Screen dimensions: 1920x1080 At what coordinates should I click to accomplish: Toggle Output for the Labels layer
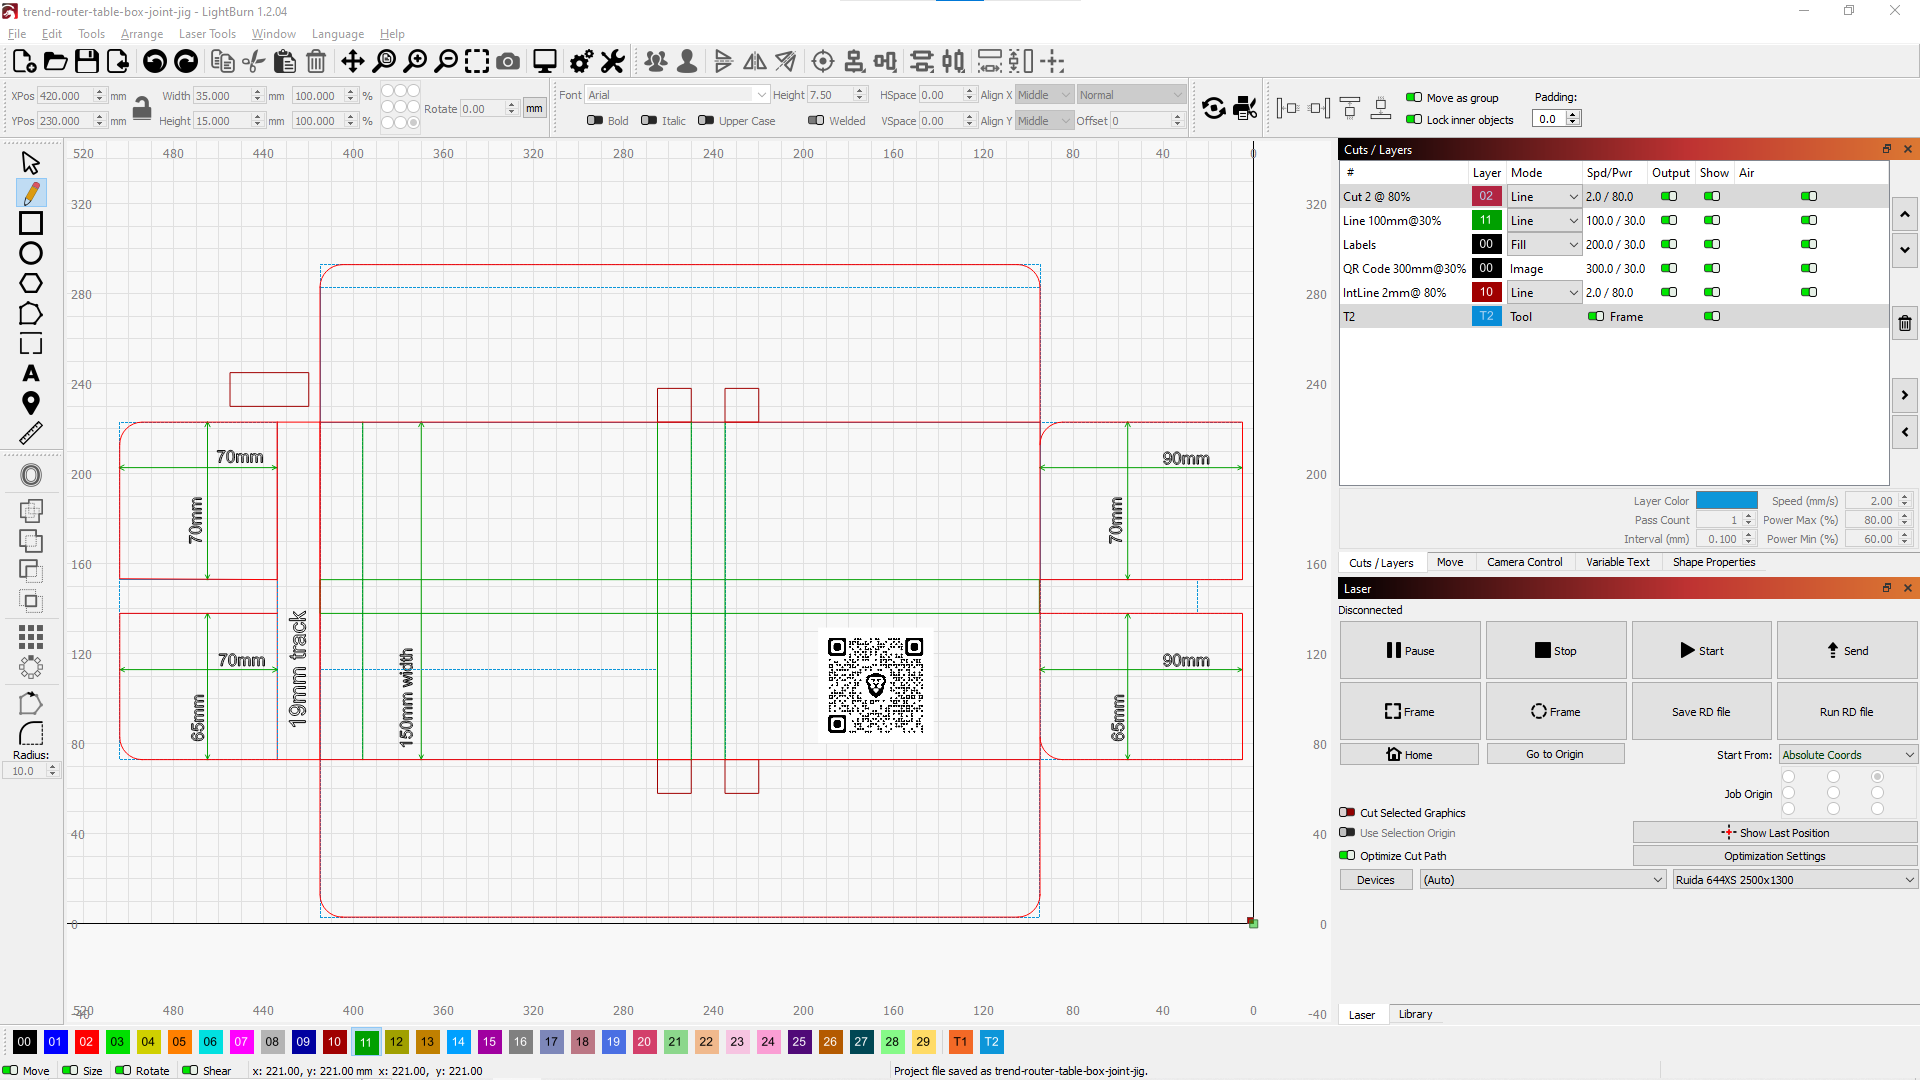1668,244
